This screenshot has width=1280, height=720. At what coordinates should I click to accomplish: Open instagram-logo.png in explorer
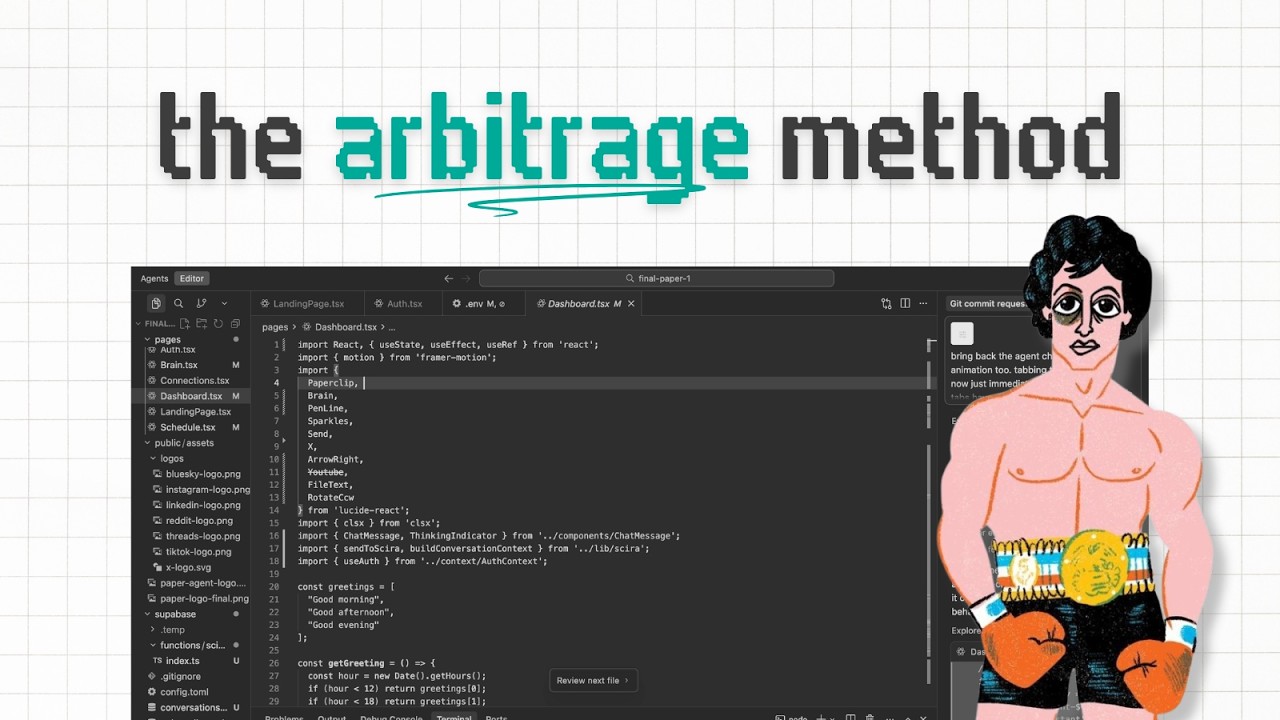(190, 490)
